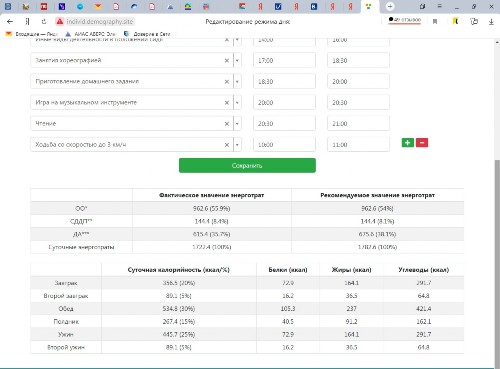500x369 pixels.
Task: Click Рекомендуемое значение энерготрат column header
Action: tap(377, 195)
